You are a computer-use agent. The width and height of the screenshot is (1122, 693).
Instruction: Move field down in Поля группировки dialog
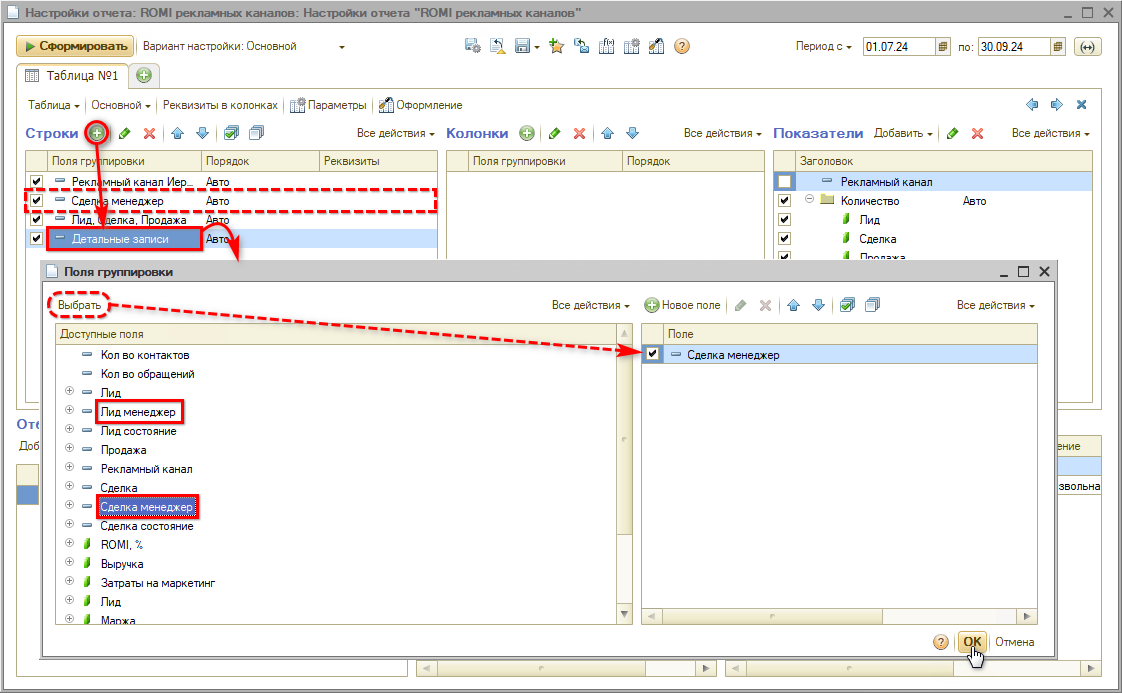(819, 305)
